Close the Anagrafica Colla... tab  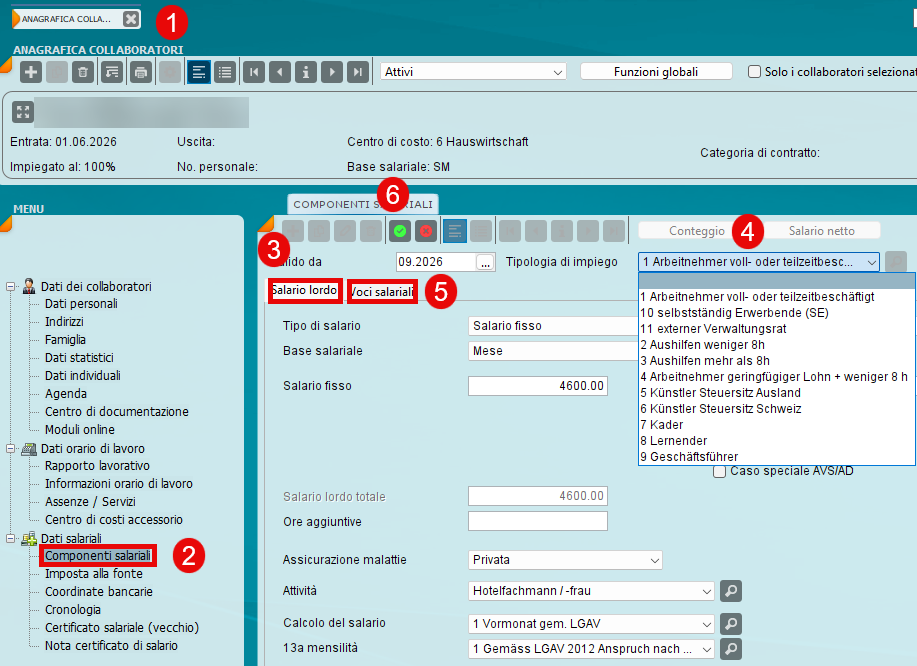click(131, 19)
